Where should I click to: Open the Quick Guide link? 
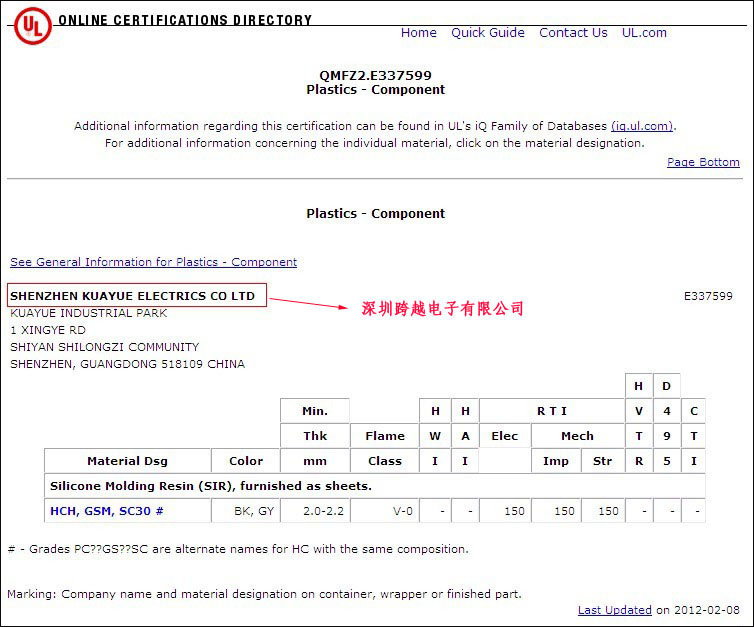pyautogui.click(x=488, y=33)
